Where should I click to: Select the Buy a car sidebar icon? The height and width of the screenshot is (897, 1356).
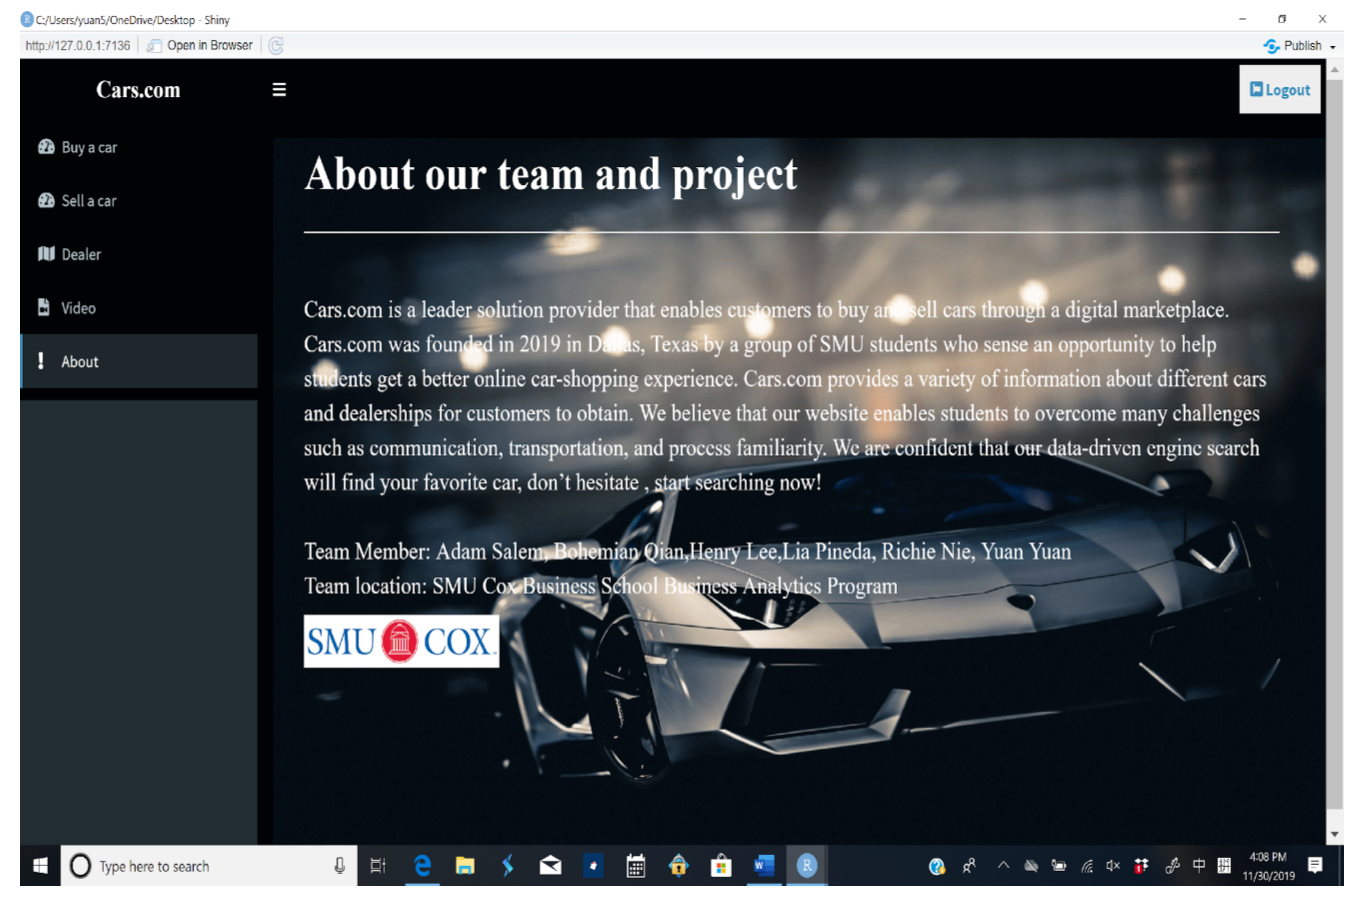[x=46, y=147]
